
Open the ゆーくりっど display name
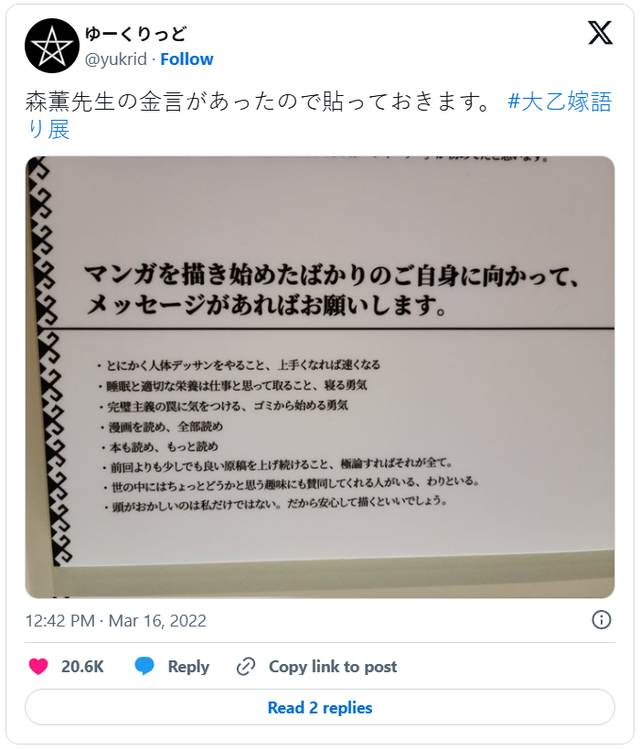click(x=135, y=34)
